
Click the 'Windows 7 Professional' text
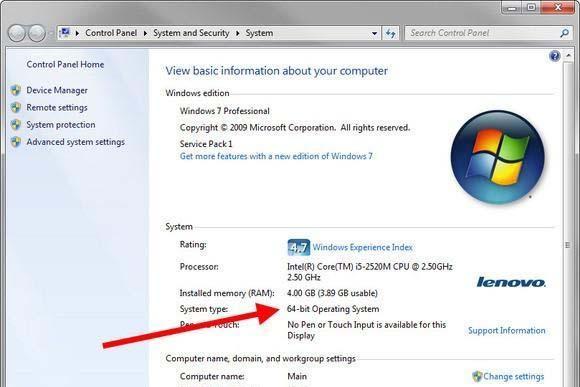click(225, 111)
